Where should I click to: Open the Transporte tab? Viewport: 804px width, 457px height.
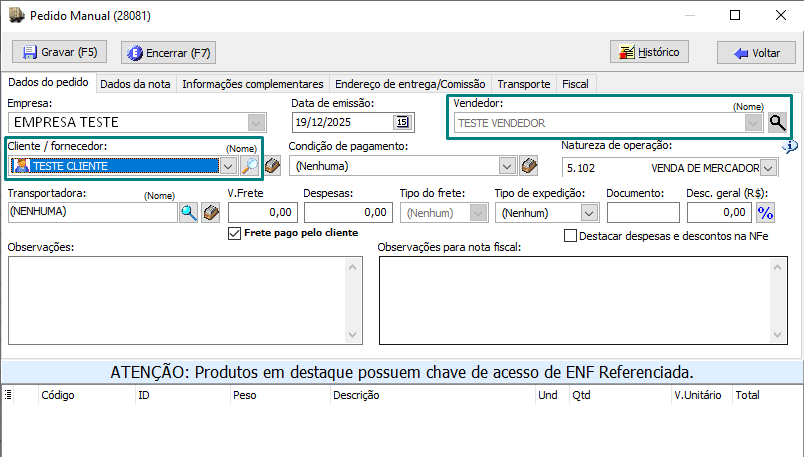(524, 84)
